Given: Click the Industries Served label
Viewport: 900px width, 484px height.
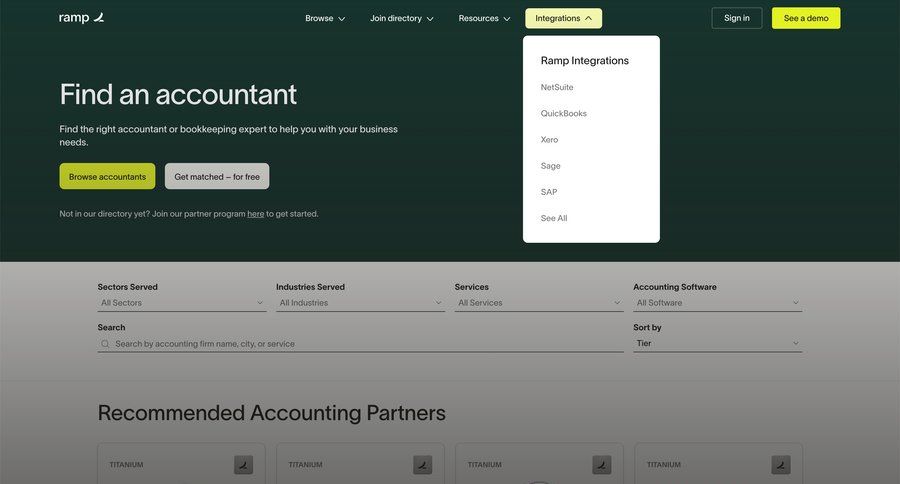Looking at the screenshot, I should [311, 287].
